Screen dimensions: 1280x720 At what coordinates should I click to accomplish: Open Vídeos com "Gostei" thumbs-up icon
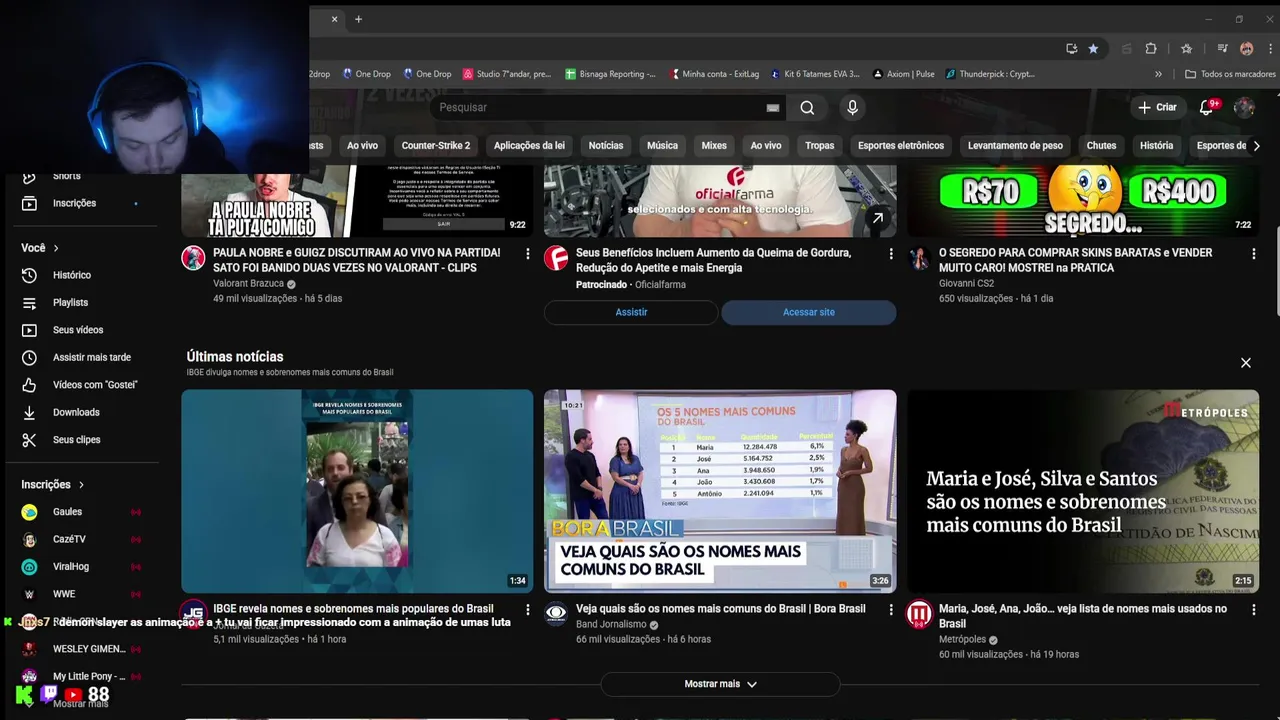pyautogui.click(x=29, y=385)
